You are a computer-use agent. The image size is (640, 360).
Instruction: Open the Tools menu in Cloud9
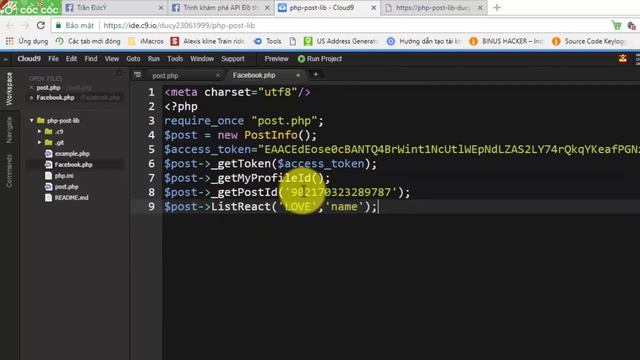tap(175, 59)
